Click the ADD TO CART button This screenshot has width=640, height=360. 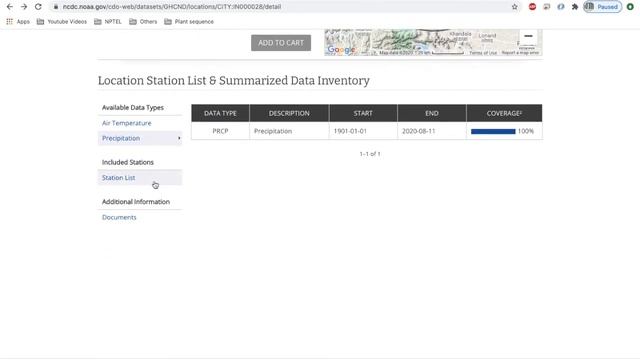[x=281, y=43]
